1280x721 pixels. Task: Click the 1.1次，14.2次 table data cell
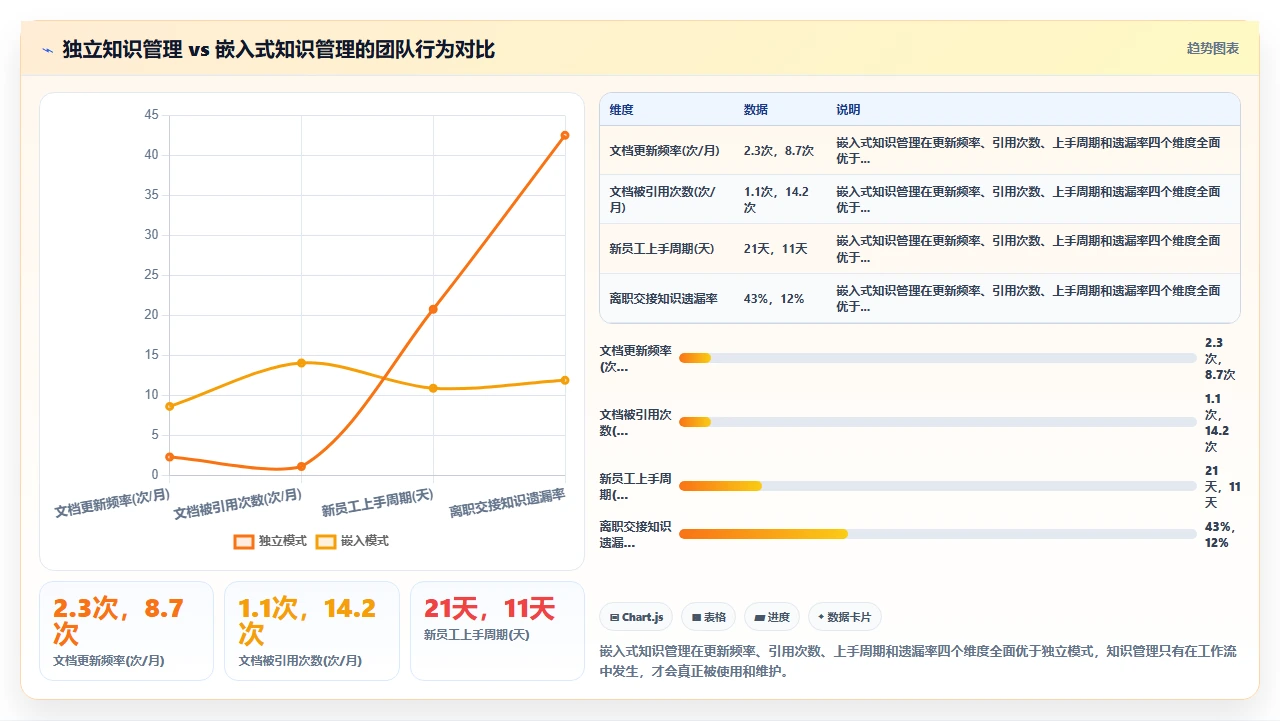pyautogui.click(x=780, y=199)
